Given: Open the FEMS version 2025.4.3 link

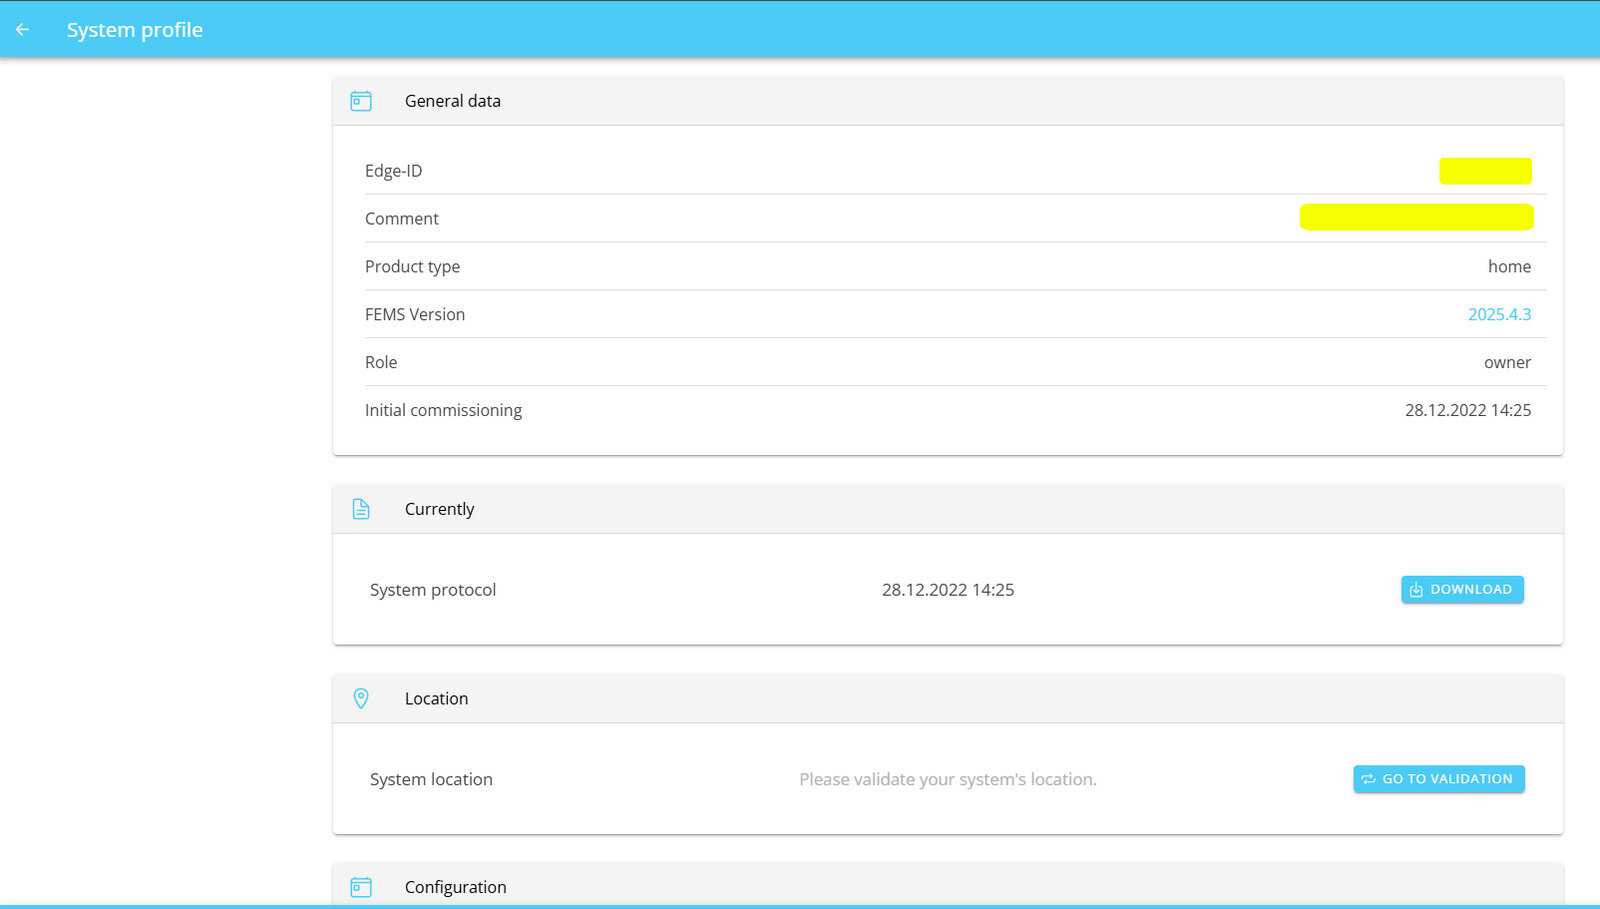Looking at the screenshot, I should (x=1499, y=314).
